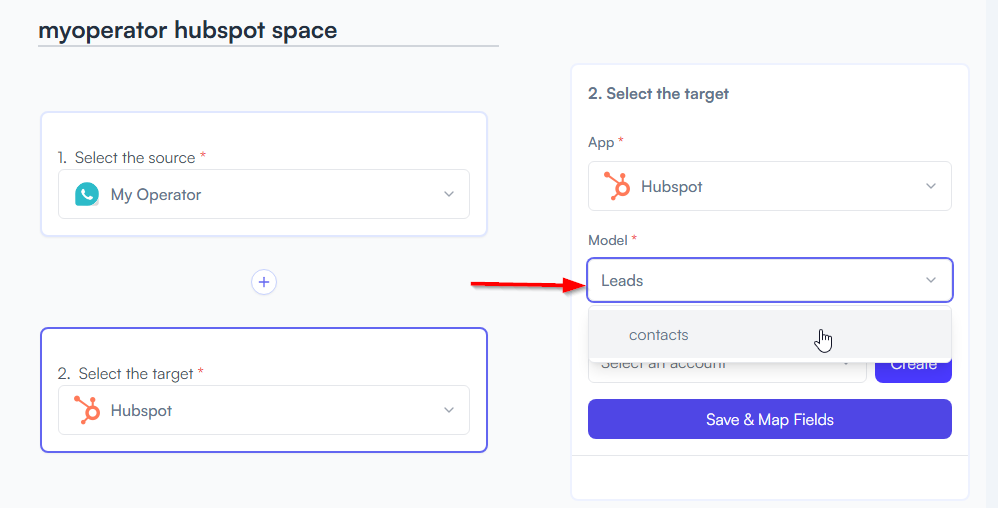Screen dimensions: 998x508
Task: Click the Hubspot logo in the App field
Action: pos(617,187)
